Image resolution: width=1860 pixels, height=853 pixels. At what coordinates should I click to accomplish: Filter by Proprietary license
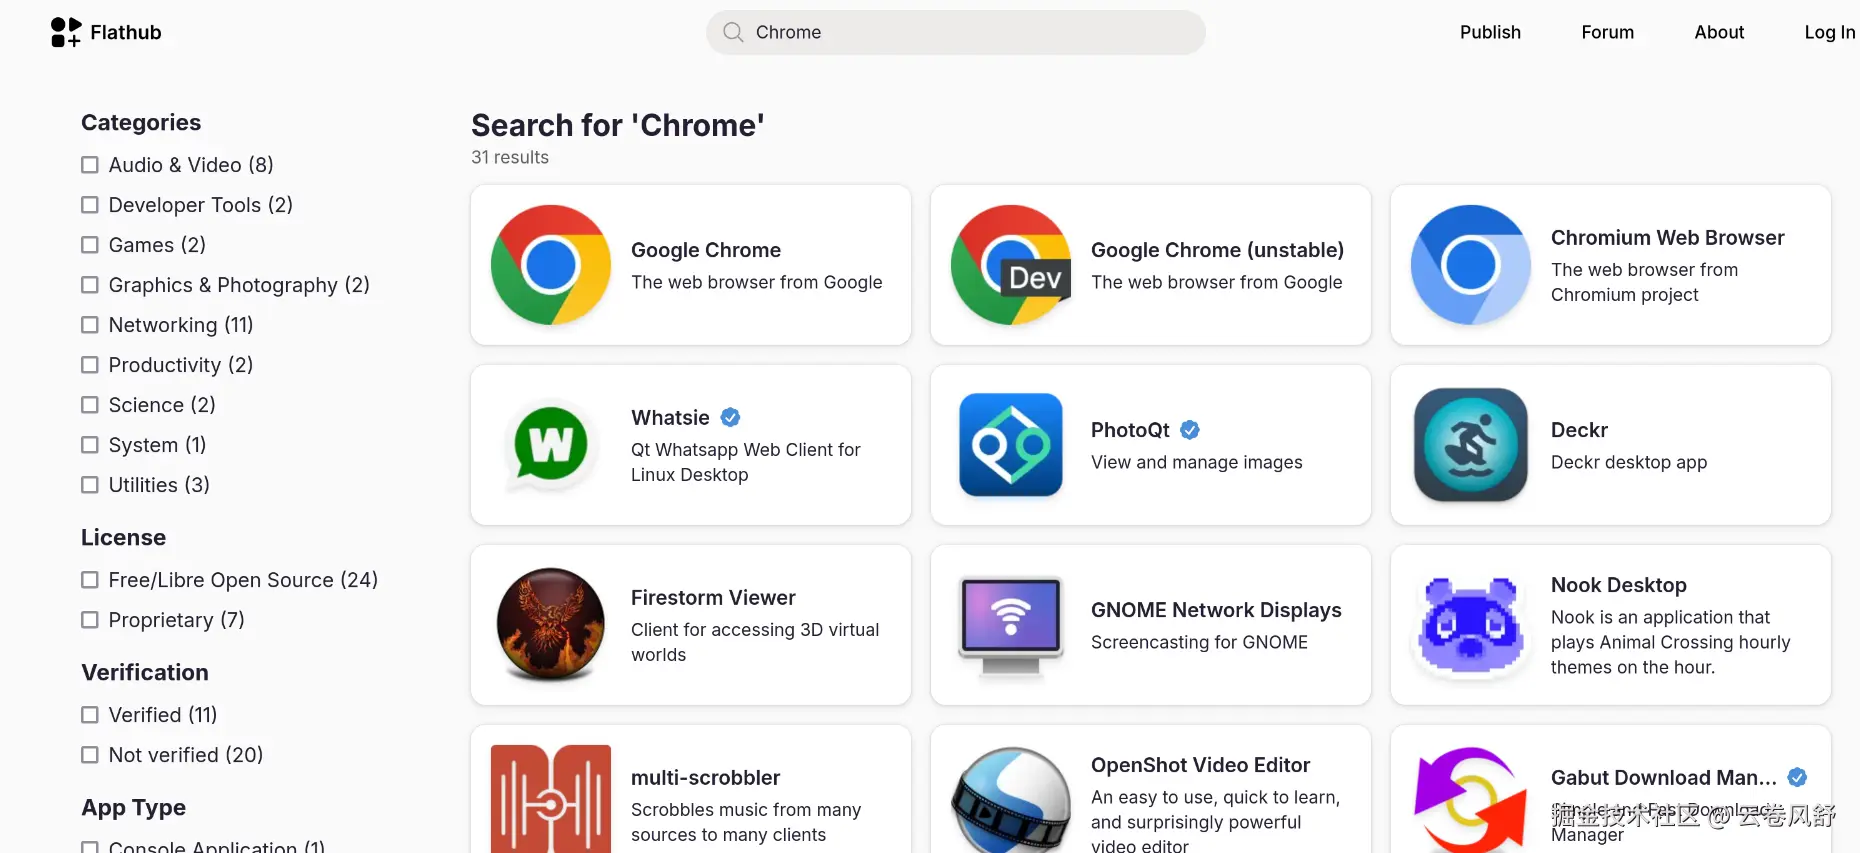click(x=90, y=620)
